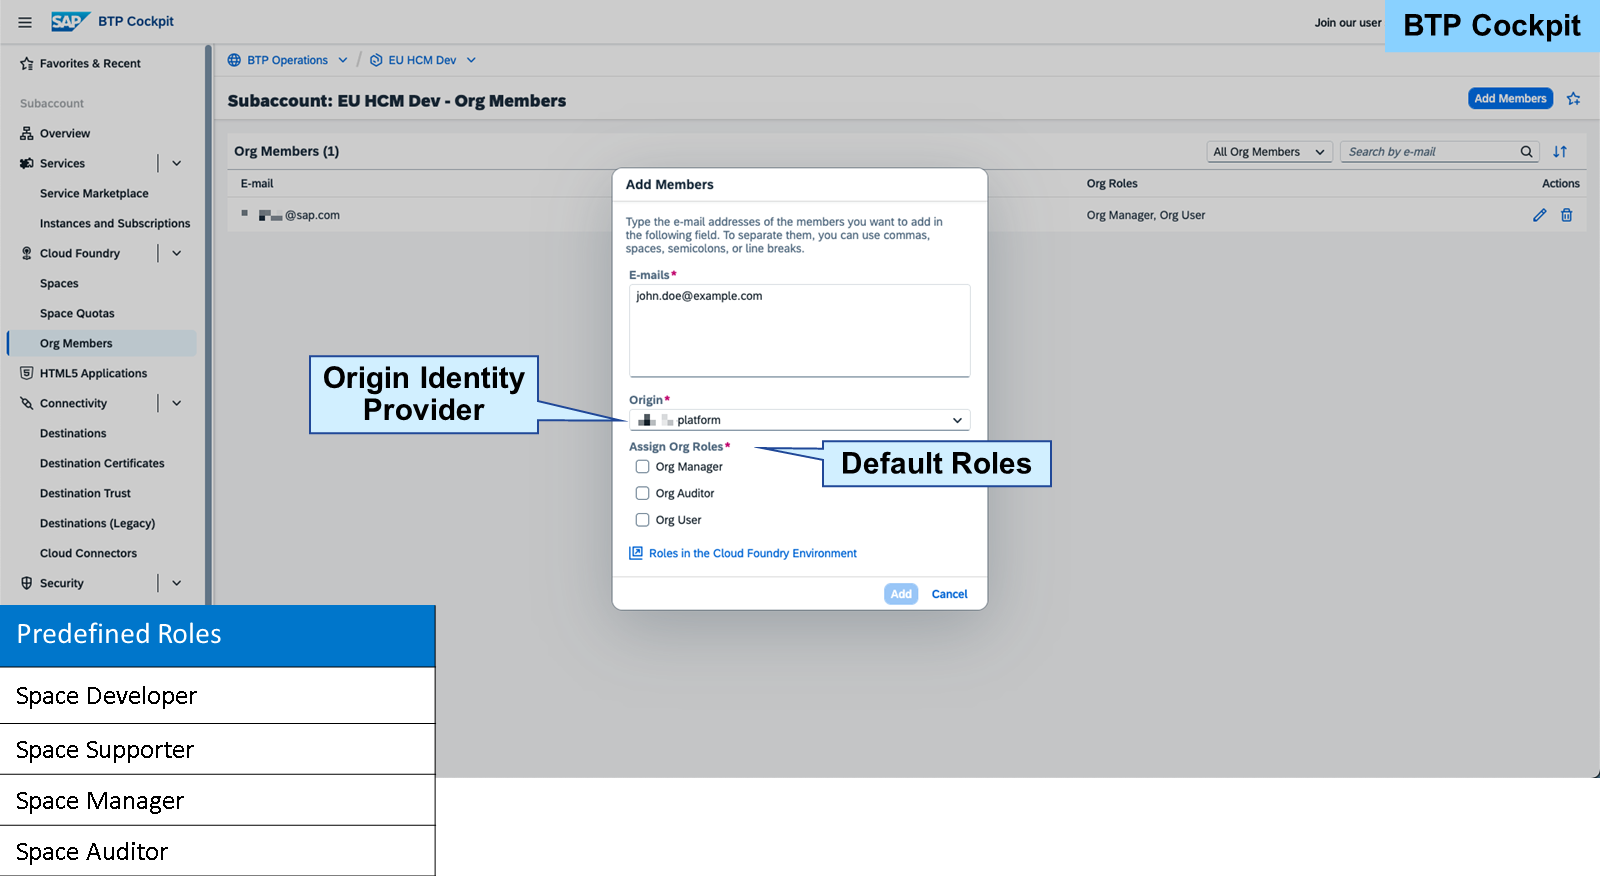Viewport: 1600px width, 876px height.
Task: Check the Org Auditor role
Action: coord(642,493)
